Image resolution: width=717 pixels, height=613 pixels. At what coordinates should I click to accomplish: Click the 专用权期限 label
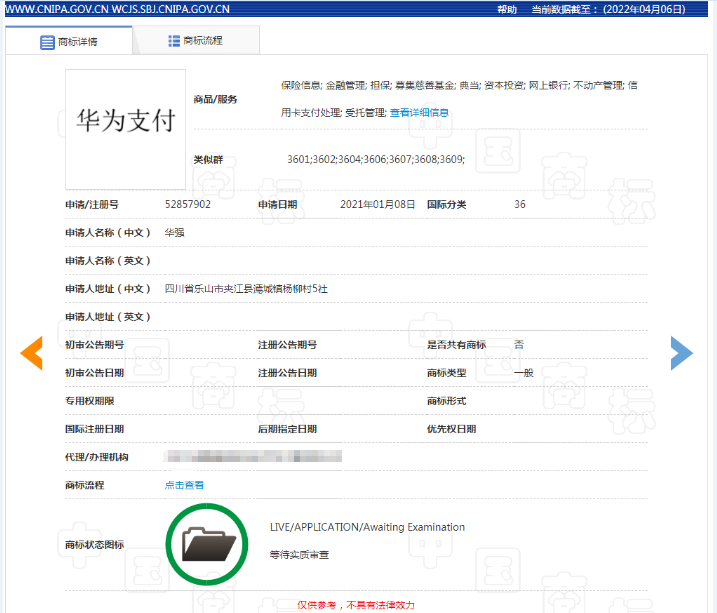90,401
